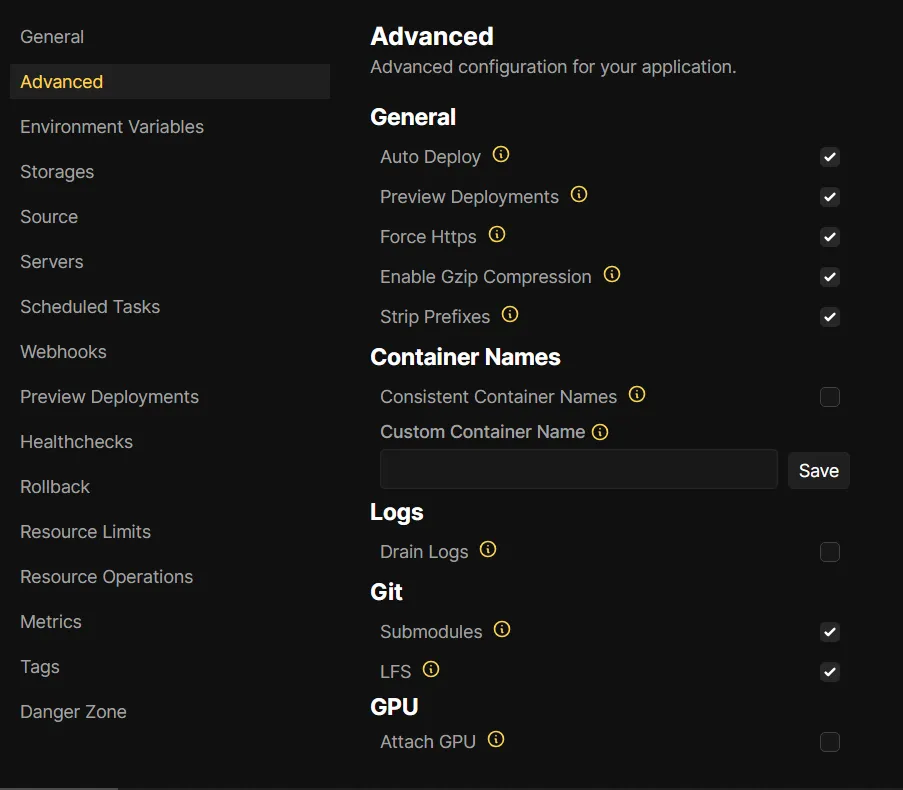Click the info icon beside Auto Deploy

click(501, 155)
